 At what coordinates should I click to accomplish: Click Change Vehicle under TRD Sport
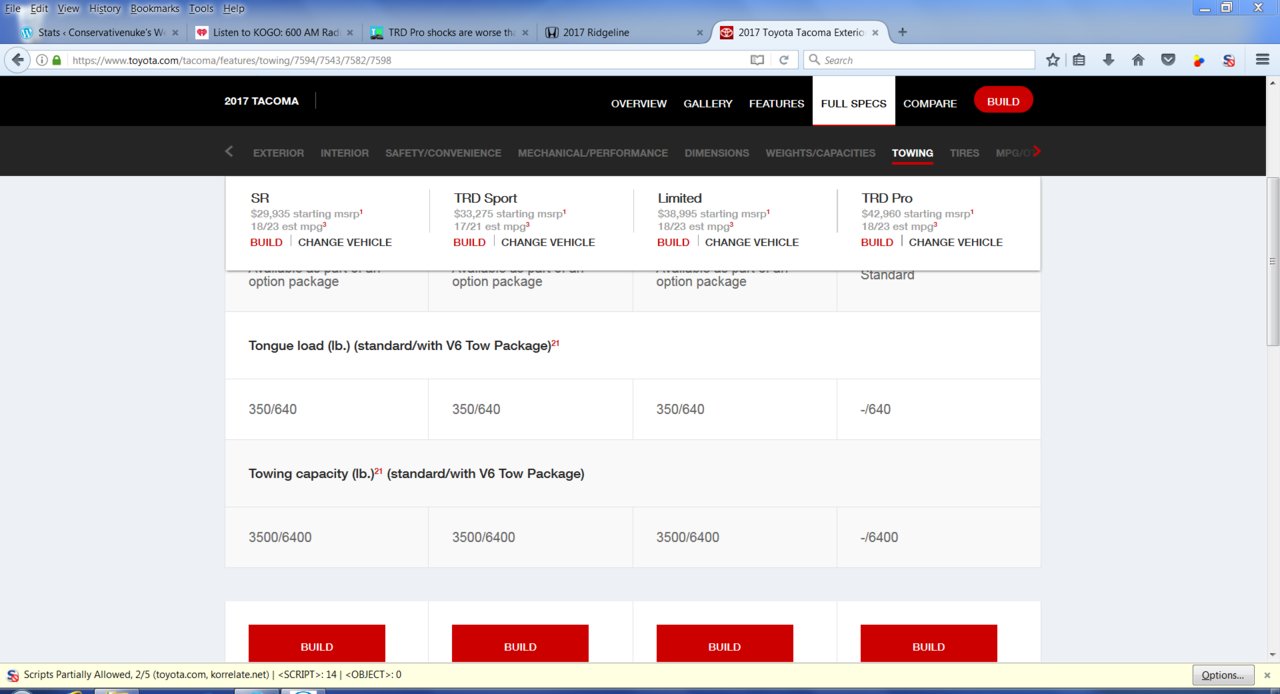tap(548, 242)
